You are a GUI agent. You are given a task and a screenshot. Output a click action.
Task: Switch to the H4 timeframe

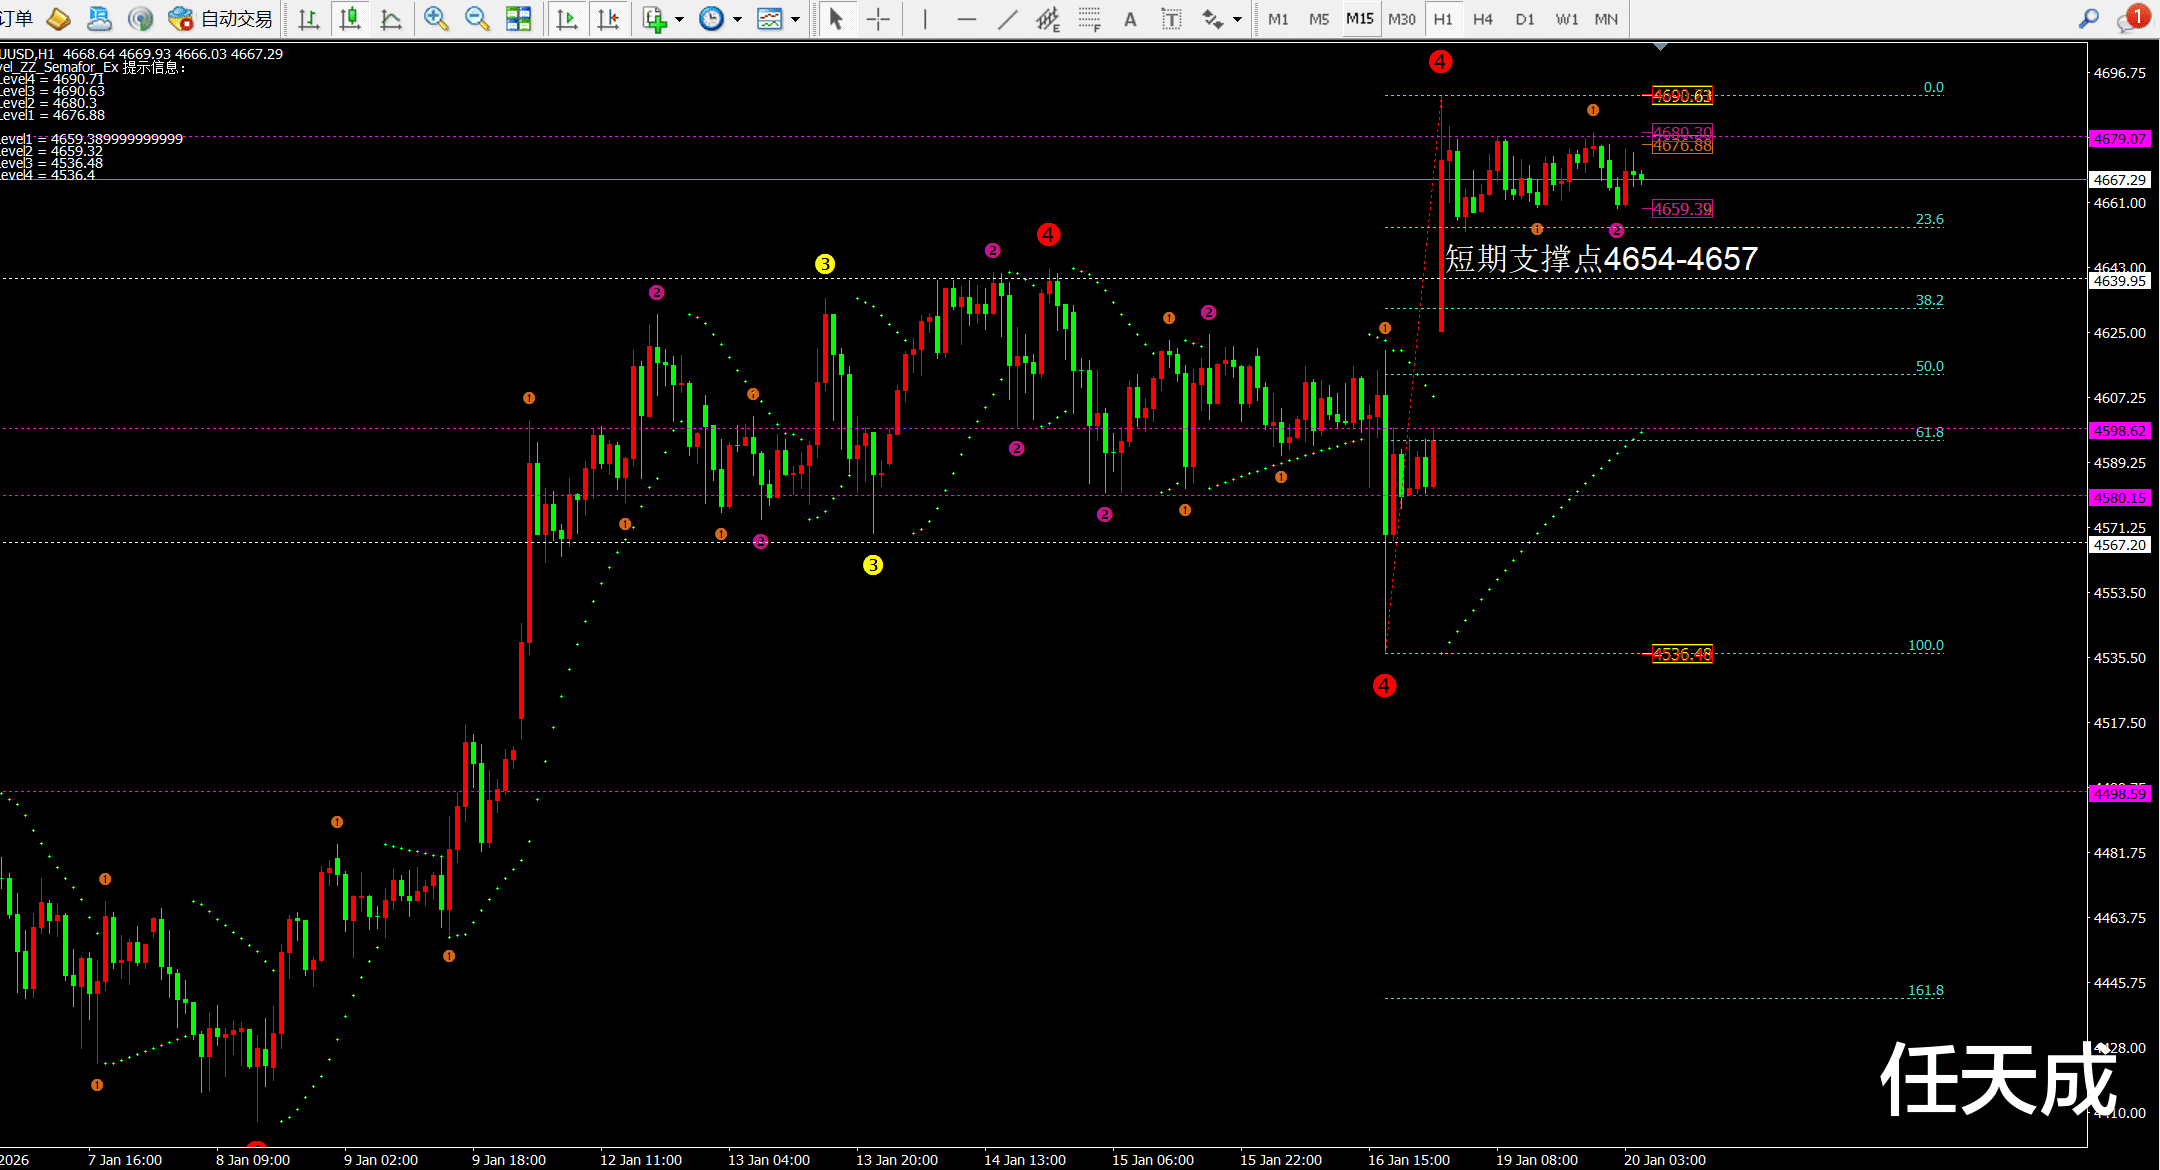coord(1482,19)
